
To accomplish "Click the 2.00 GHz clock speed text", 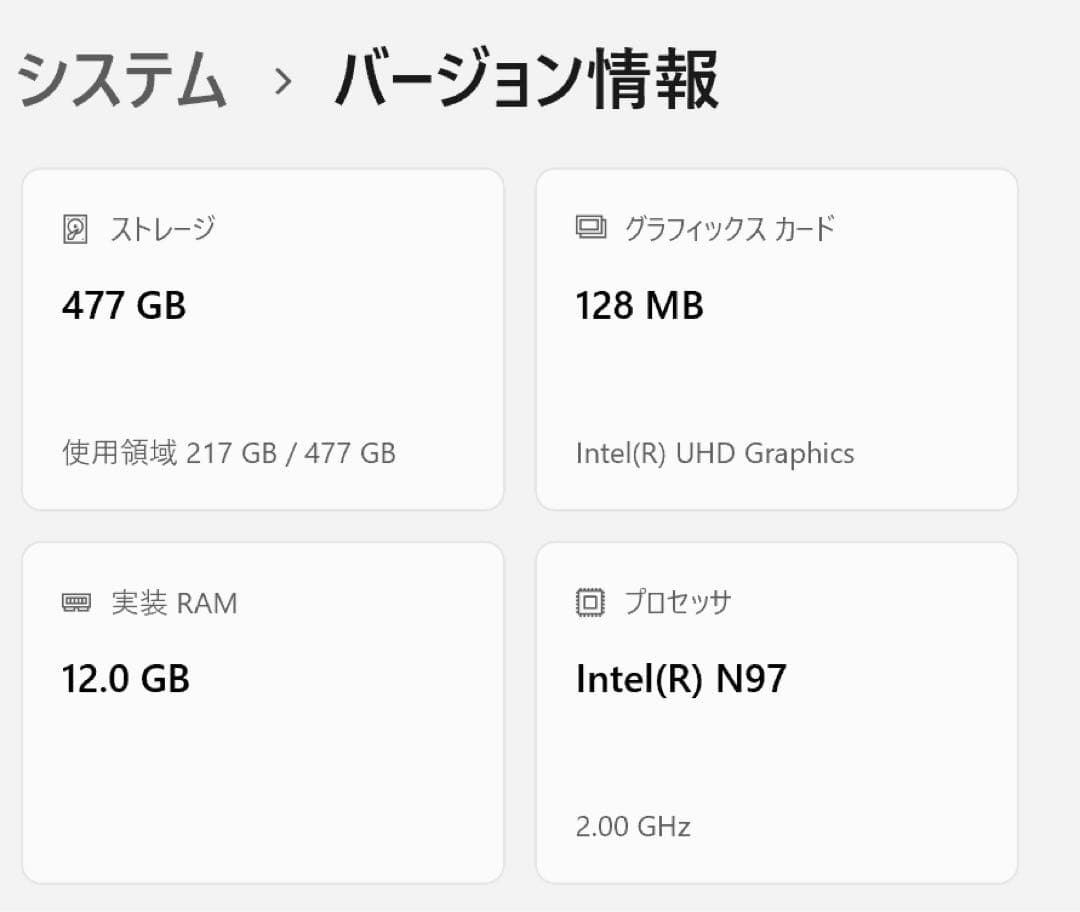I will pos(632,826).
